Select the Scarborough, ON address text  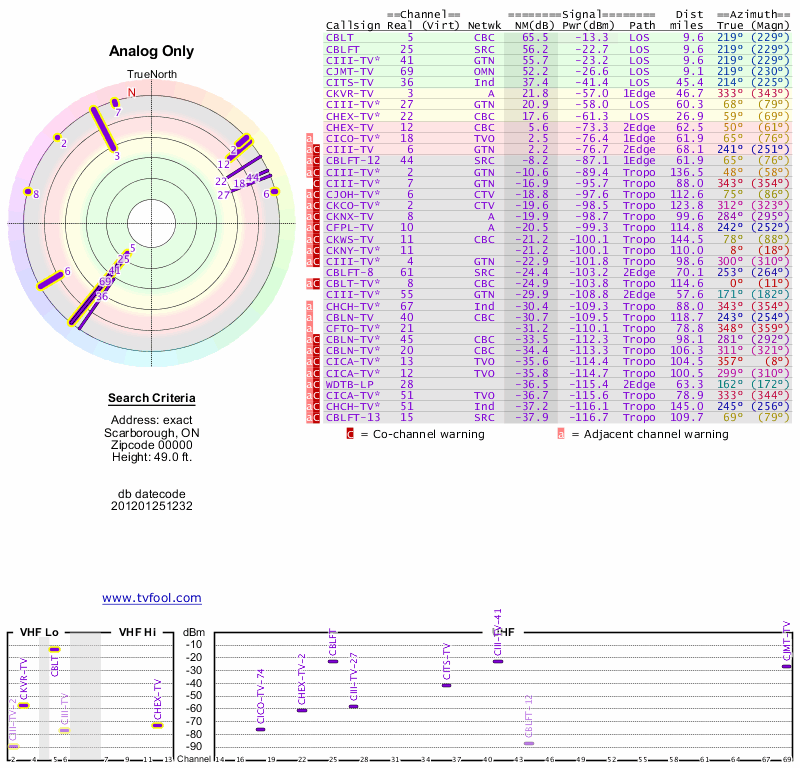(x=152, y=433)
